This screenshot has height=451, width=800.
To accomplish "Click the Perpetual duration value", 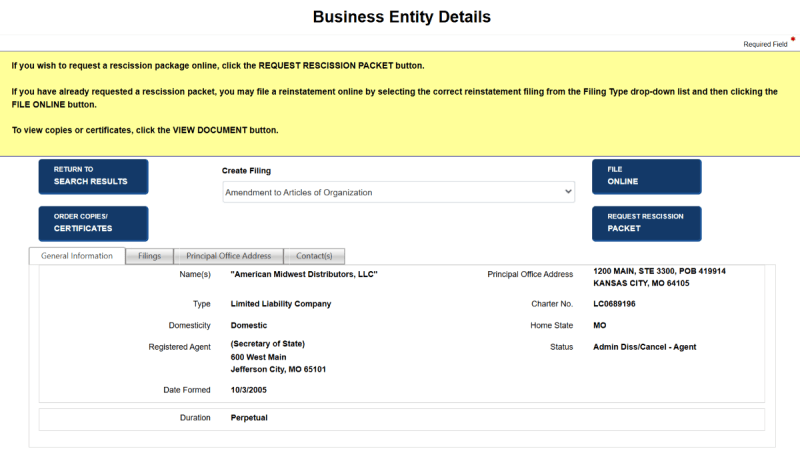I will pyautogui.click(x=249, y=418).
